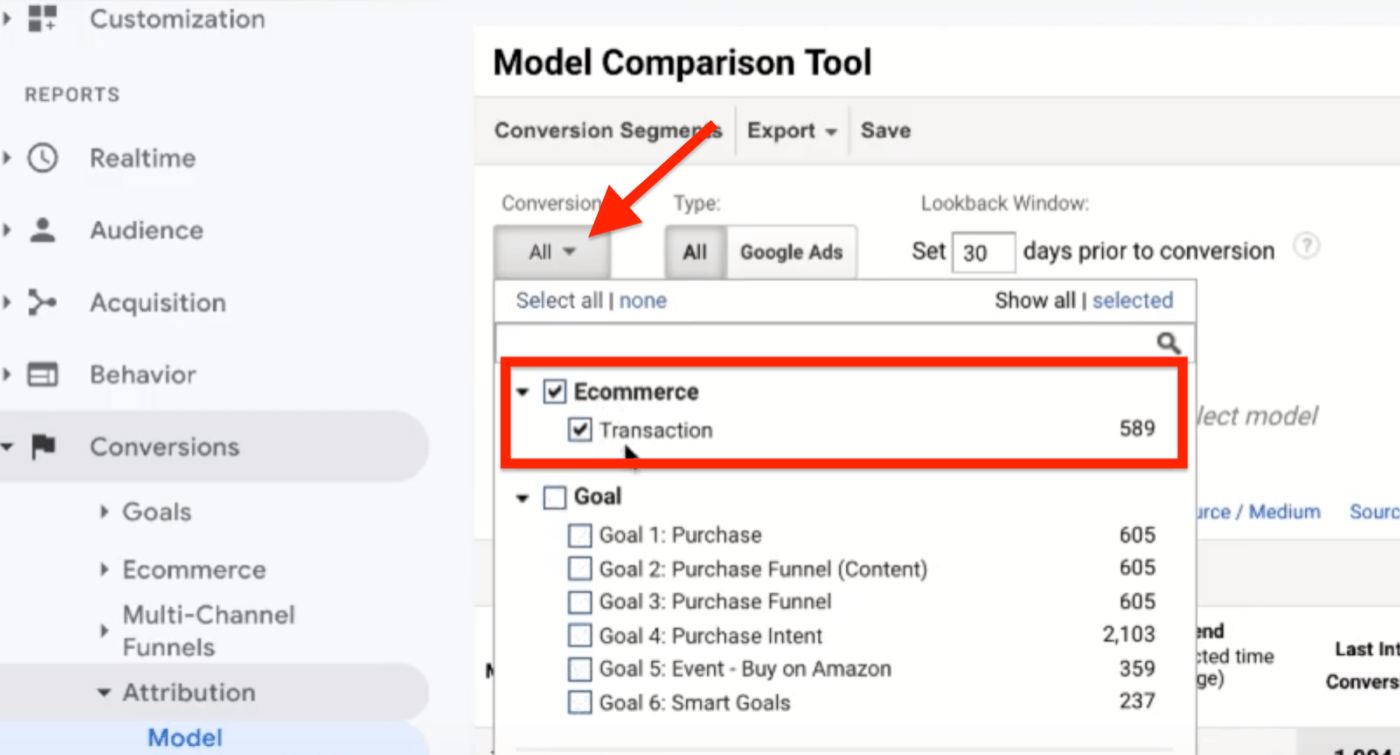Uncheck the Transaction checkbox
The width and height of the screenshot is (1400, 755).
click(580, 430)
